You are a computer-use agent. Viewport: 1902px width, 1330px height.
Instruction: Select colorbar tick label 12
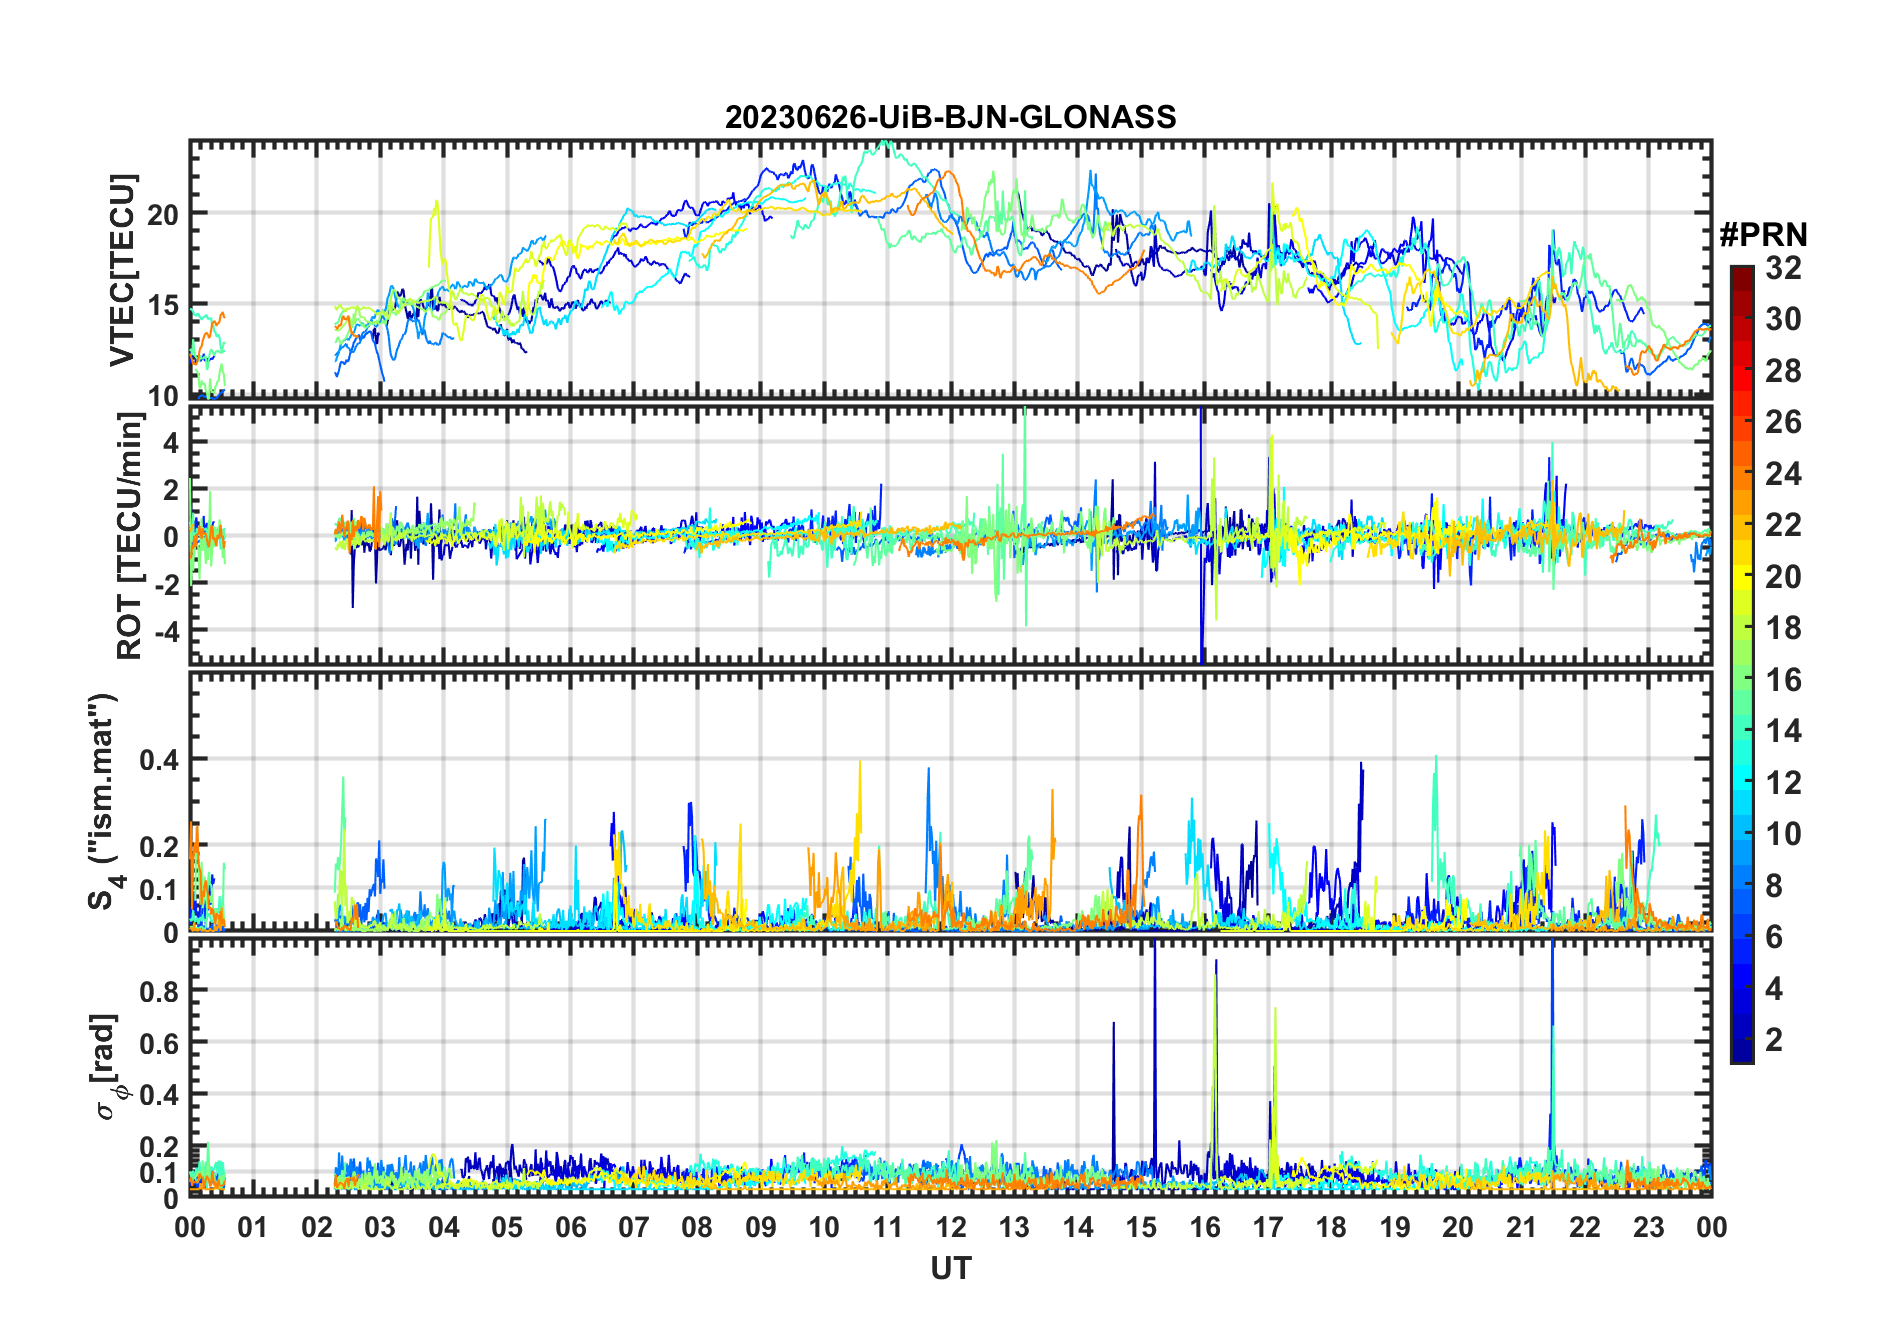[x=1783, y=783]
